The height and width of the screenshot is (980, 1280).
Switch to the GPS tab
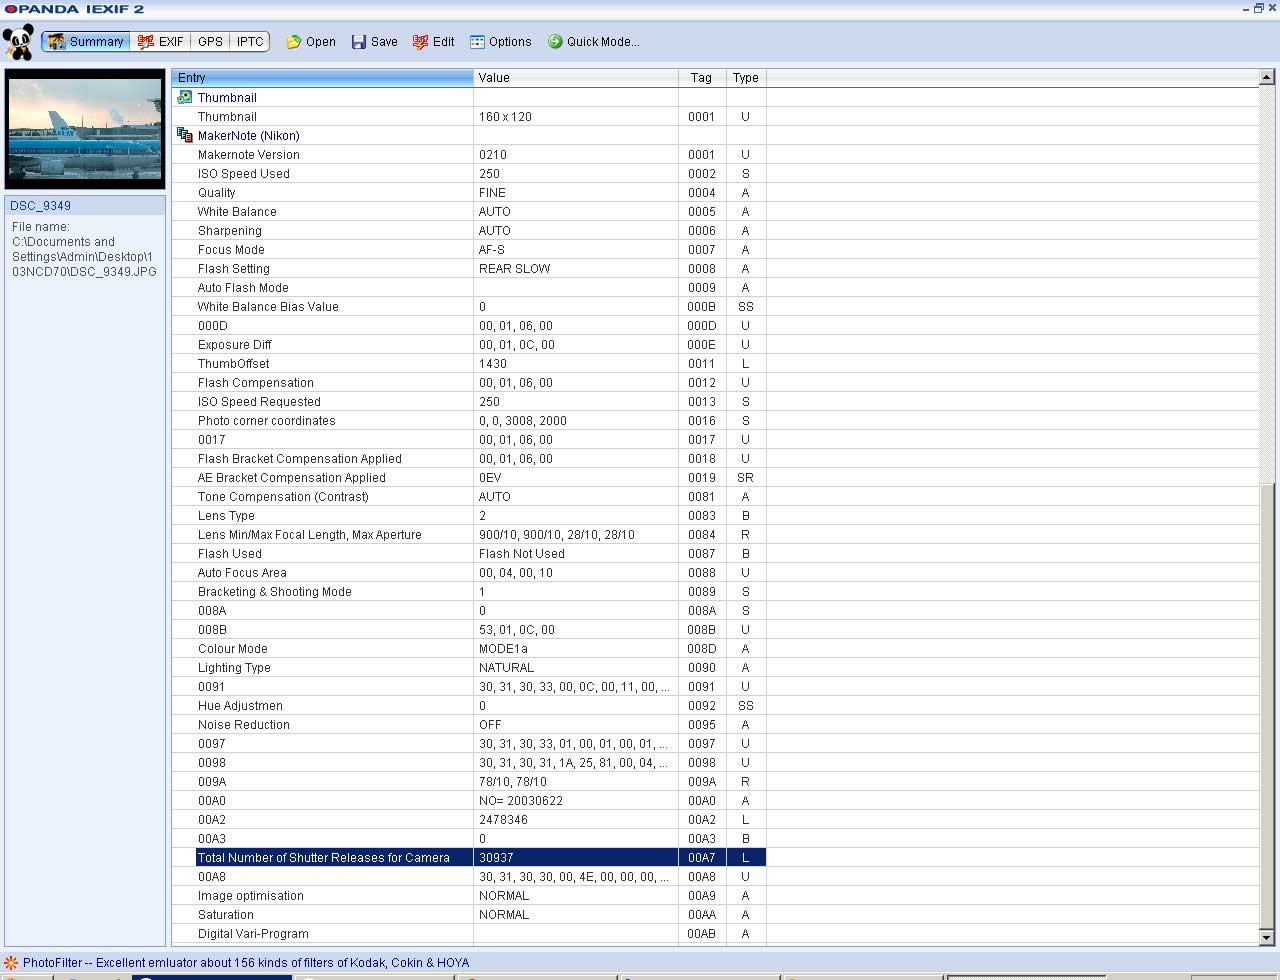pyautogui.click(x=210, y=42)
